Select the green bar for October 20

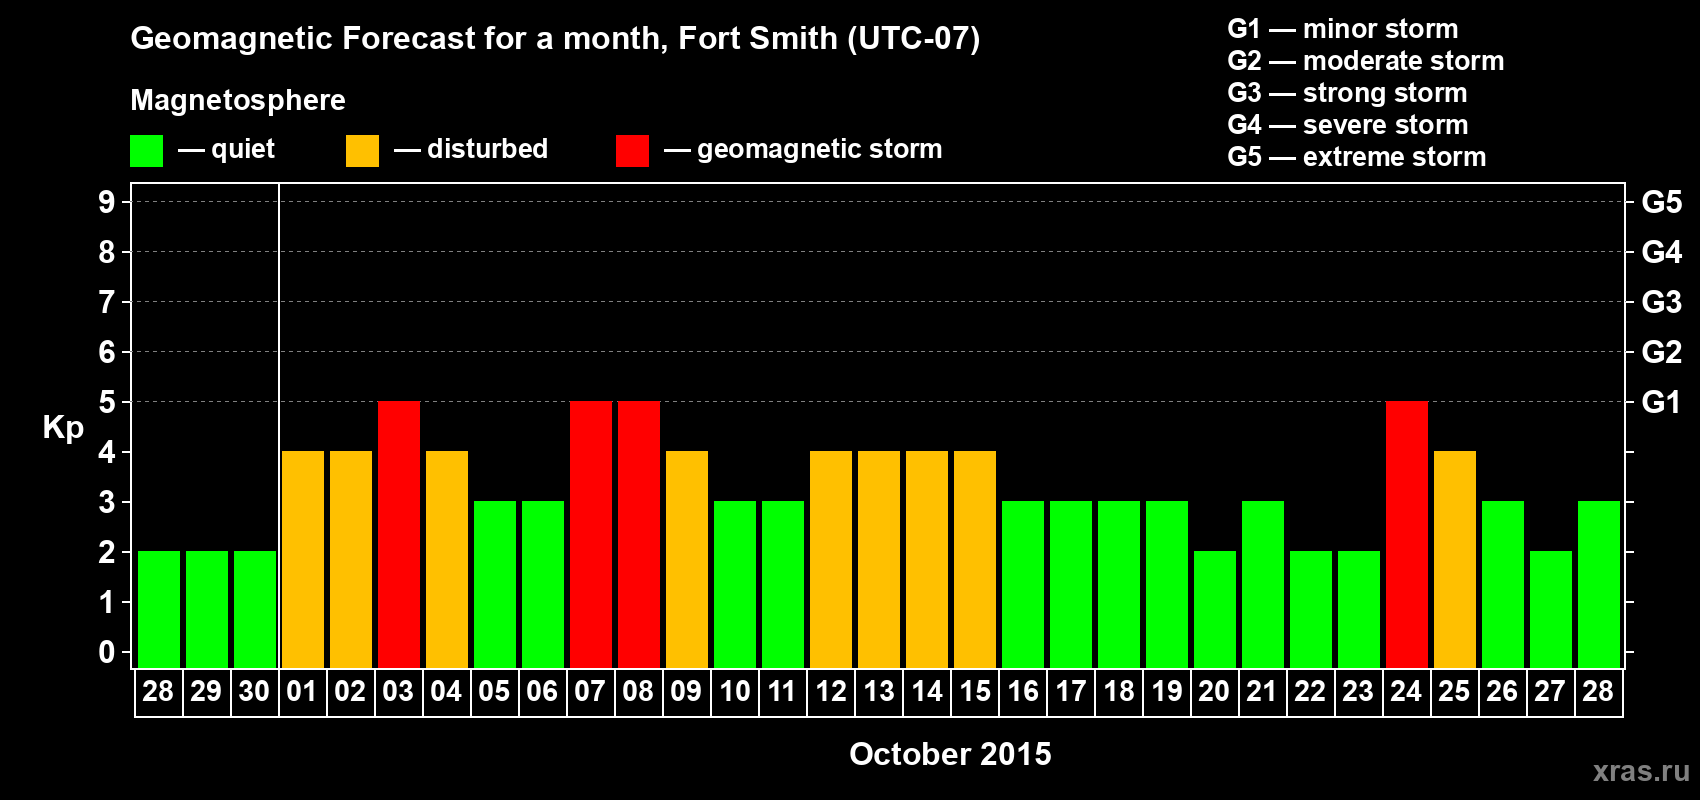[x=1215, y=610]
